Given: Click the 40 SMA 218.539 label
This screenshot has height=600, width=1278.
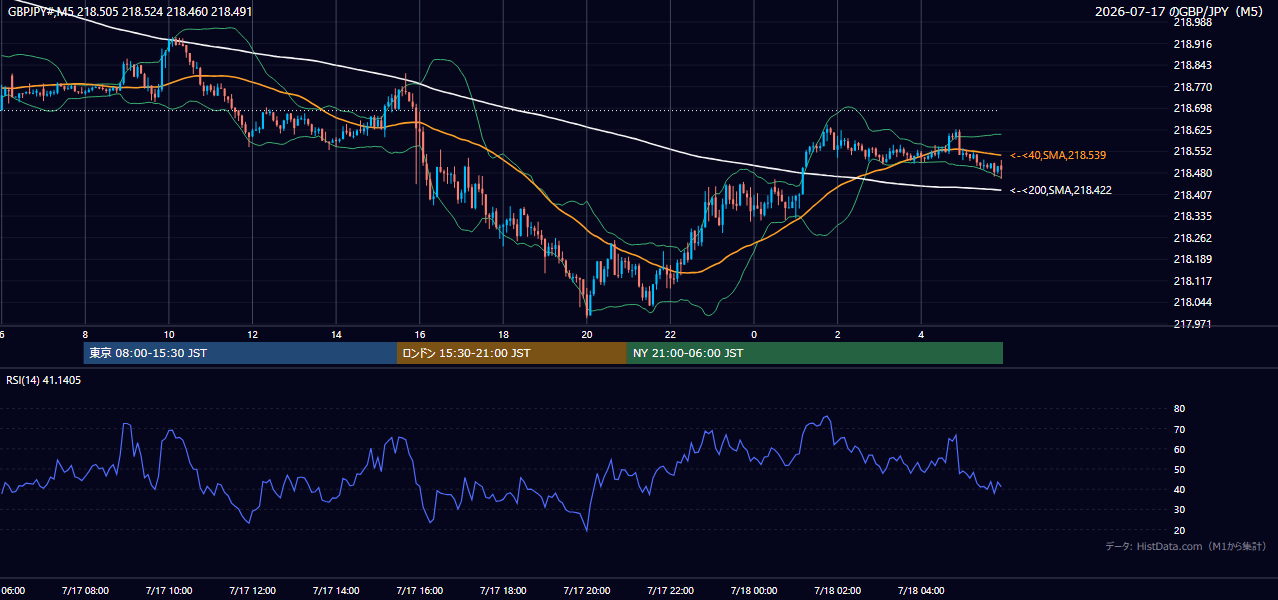Looking at the screenshot, I should (1058, 156).
